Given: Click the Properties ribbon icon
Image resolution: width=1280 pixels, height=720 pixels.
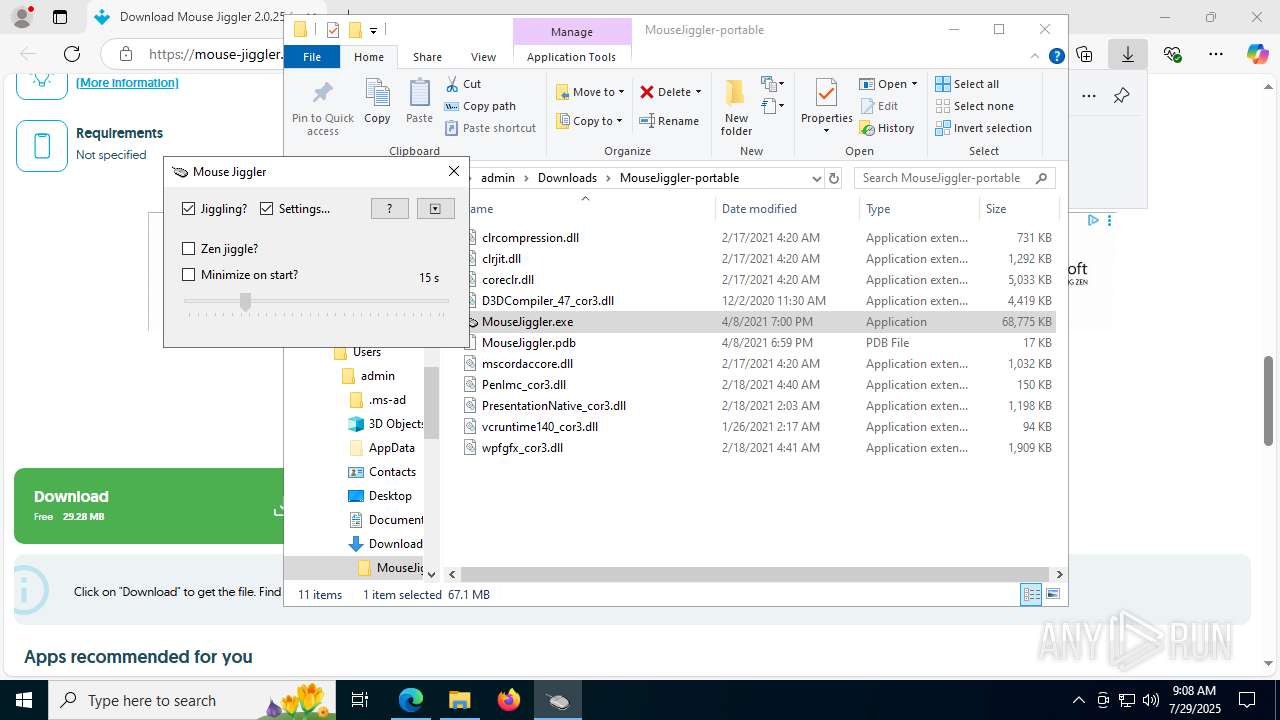Looking at the screenshot, I should tap(826, 93).
